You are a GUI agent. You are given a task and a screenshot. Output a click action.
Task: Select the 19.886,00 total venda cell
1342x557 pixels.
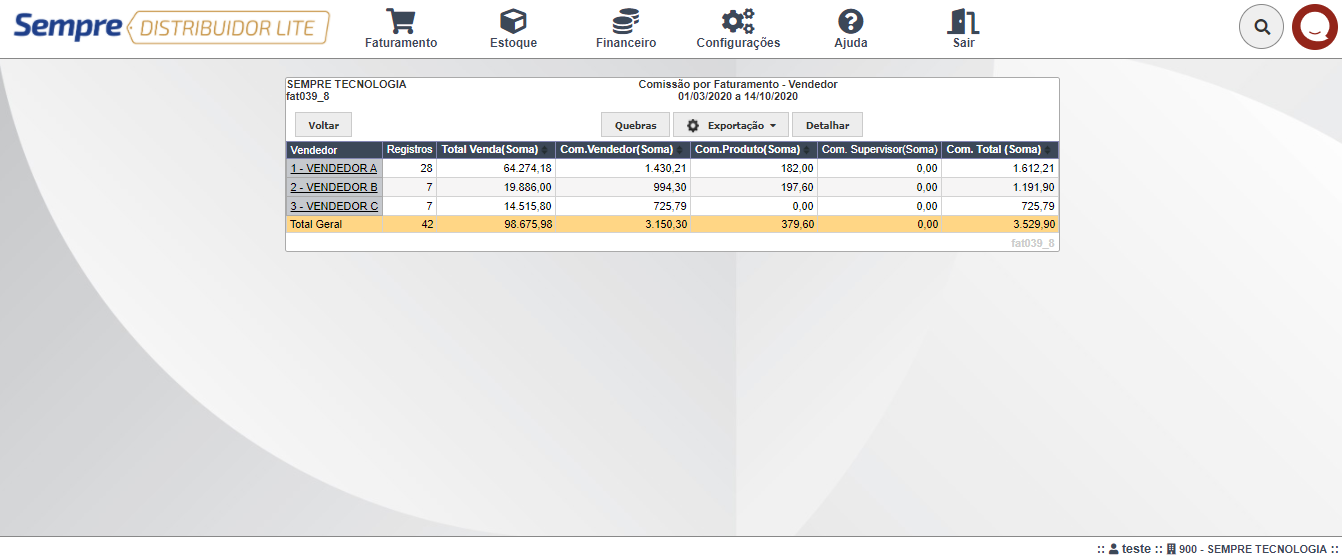click(x=496, y=187)
